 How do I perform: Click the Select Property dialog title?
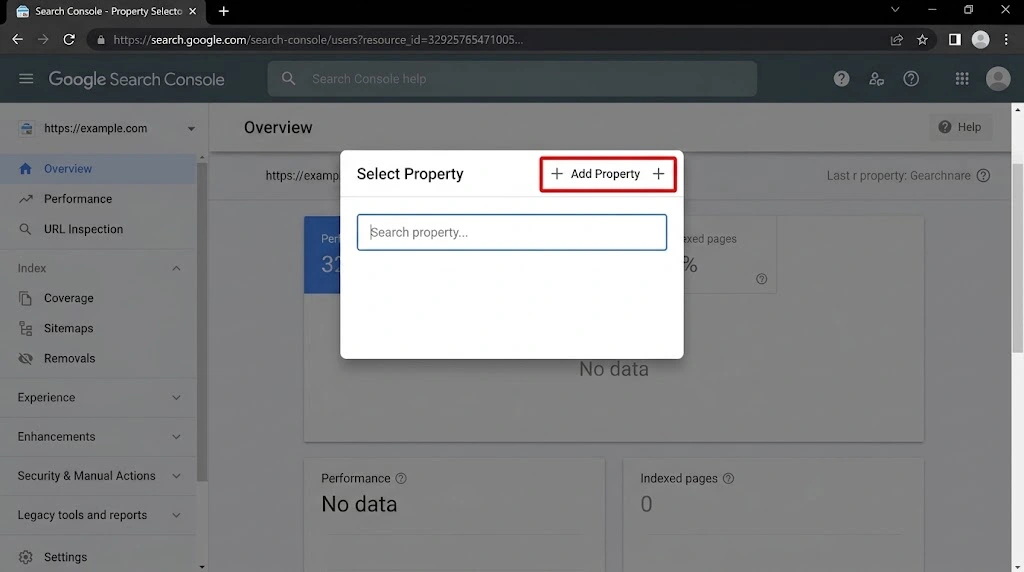coord(410,174)
